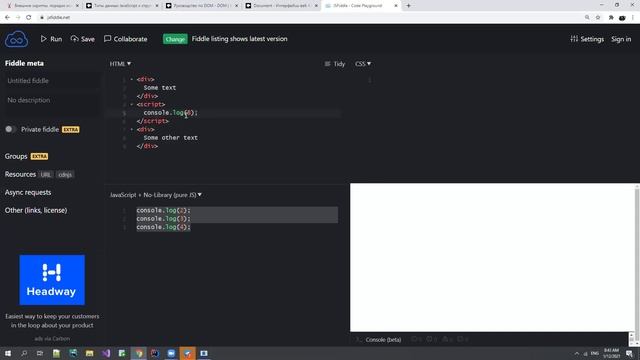Click the cdnjs tag next to Resources

click(x=65, y=175)
